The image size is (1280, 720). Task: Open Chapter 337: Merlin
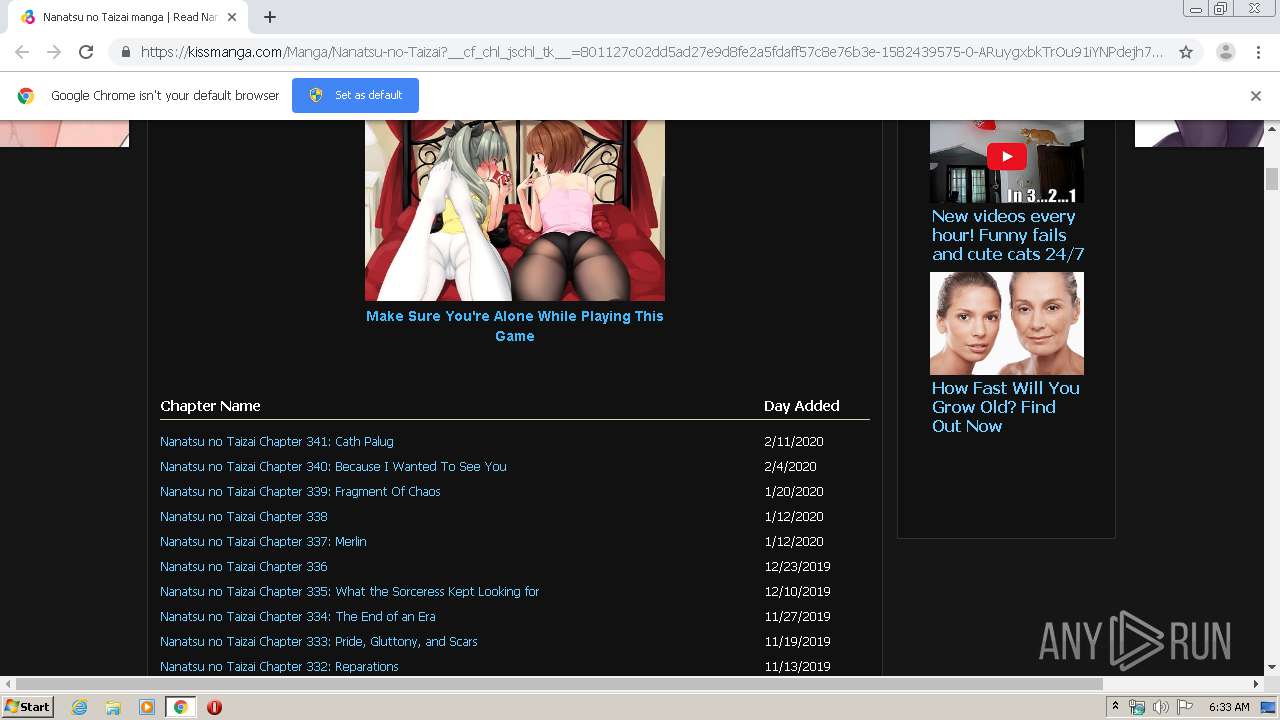263,541
